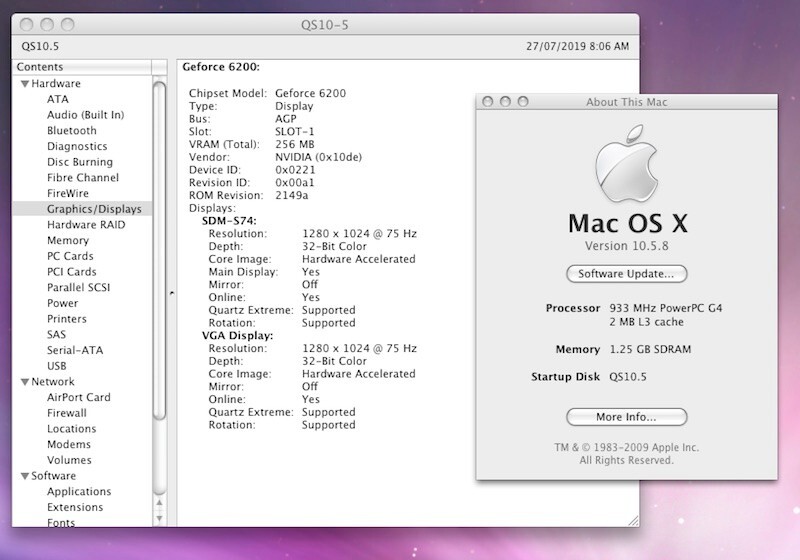Open Applications under Software
The width and height of the screenshot is (800, 560).
tap(79, 492)
